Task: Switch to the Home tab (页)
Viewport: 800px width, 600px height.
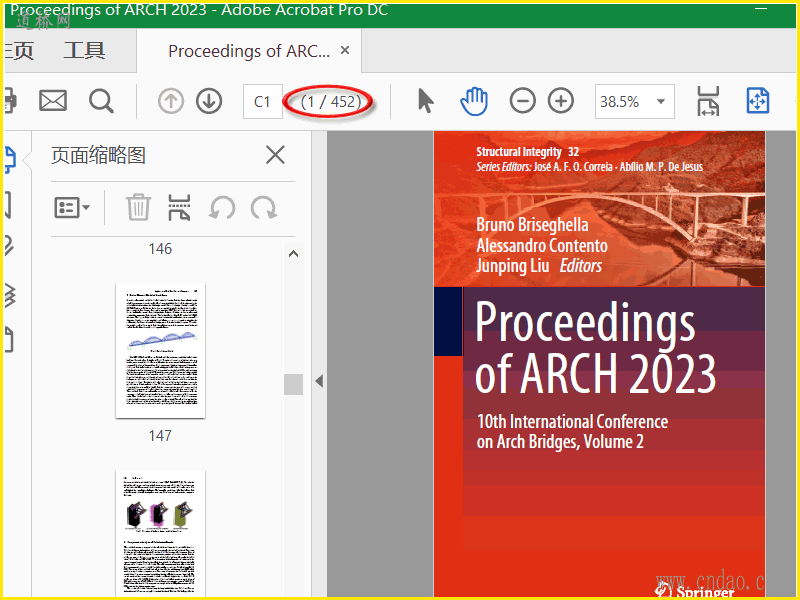Action: pos(19,51)
